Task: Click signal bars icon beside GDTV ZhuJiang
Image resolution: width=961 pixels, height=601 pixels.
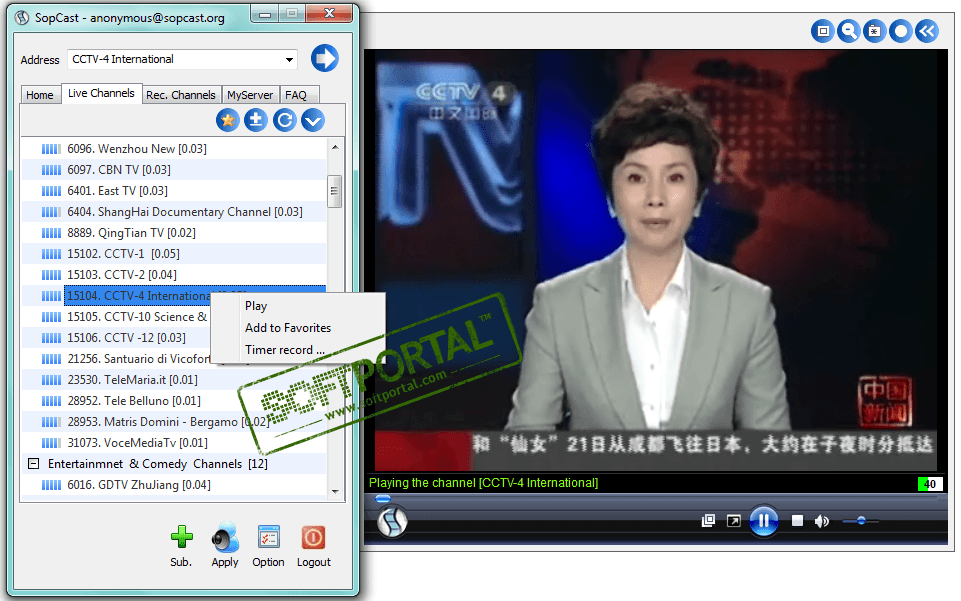Action: click(51, 485)
